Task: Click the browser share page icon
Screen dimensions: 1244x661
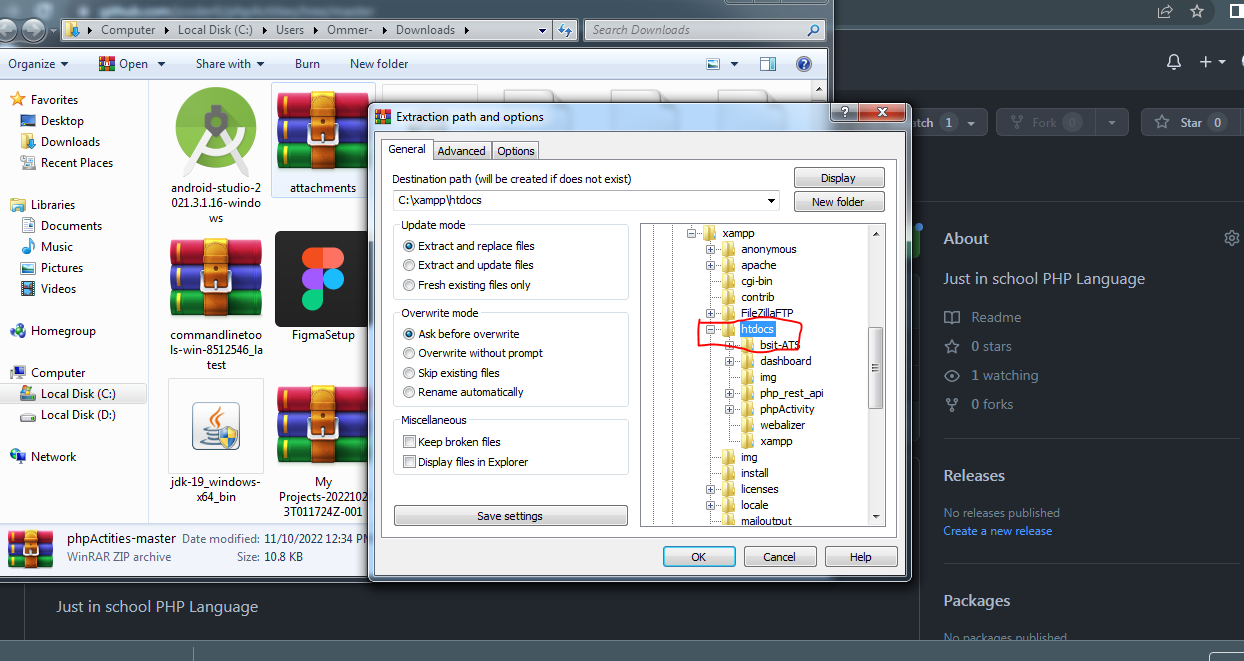Action: coord(1165,12)
